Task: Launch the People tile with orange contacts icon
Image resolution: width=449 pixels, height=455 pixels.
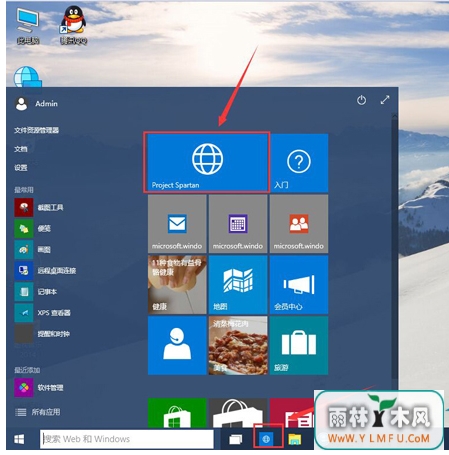Action: point(299,224)
